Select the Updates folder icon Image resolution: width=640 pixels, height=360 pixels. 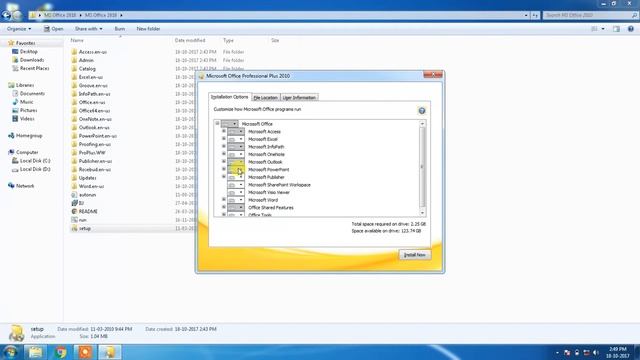coord(74,178)
